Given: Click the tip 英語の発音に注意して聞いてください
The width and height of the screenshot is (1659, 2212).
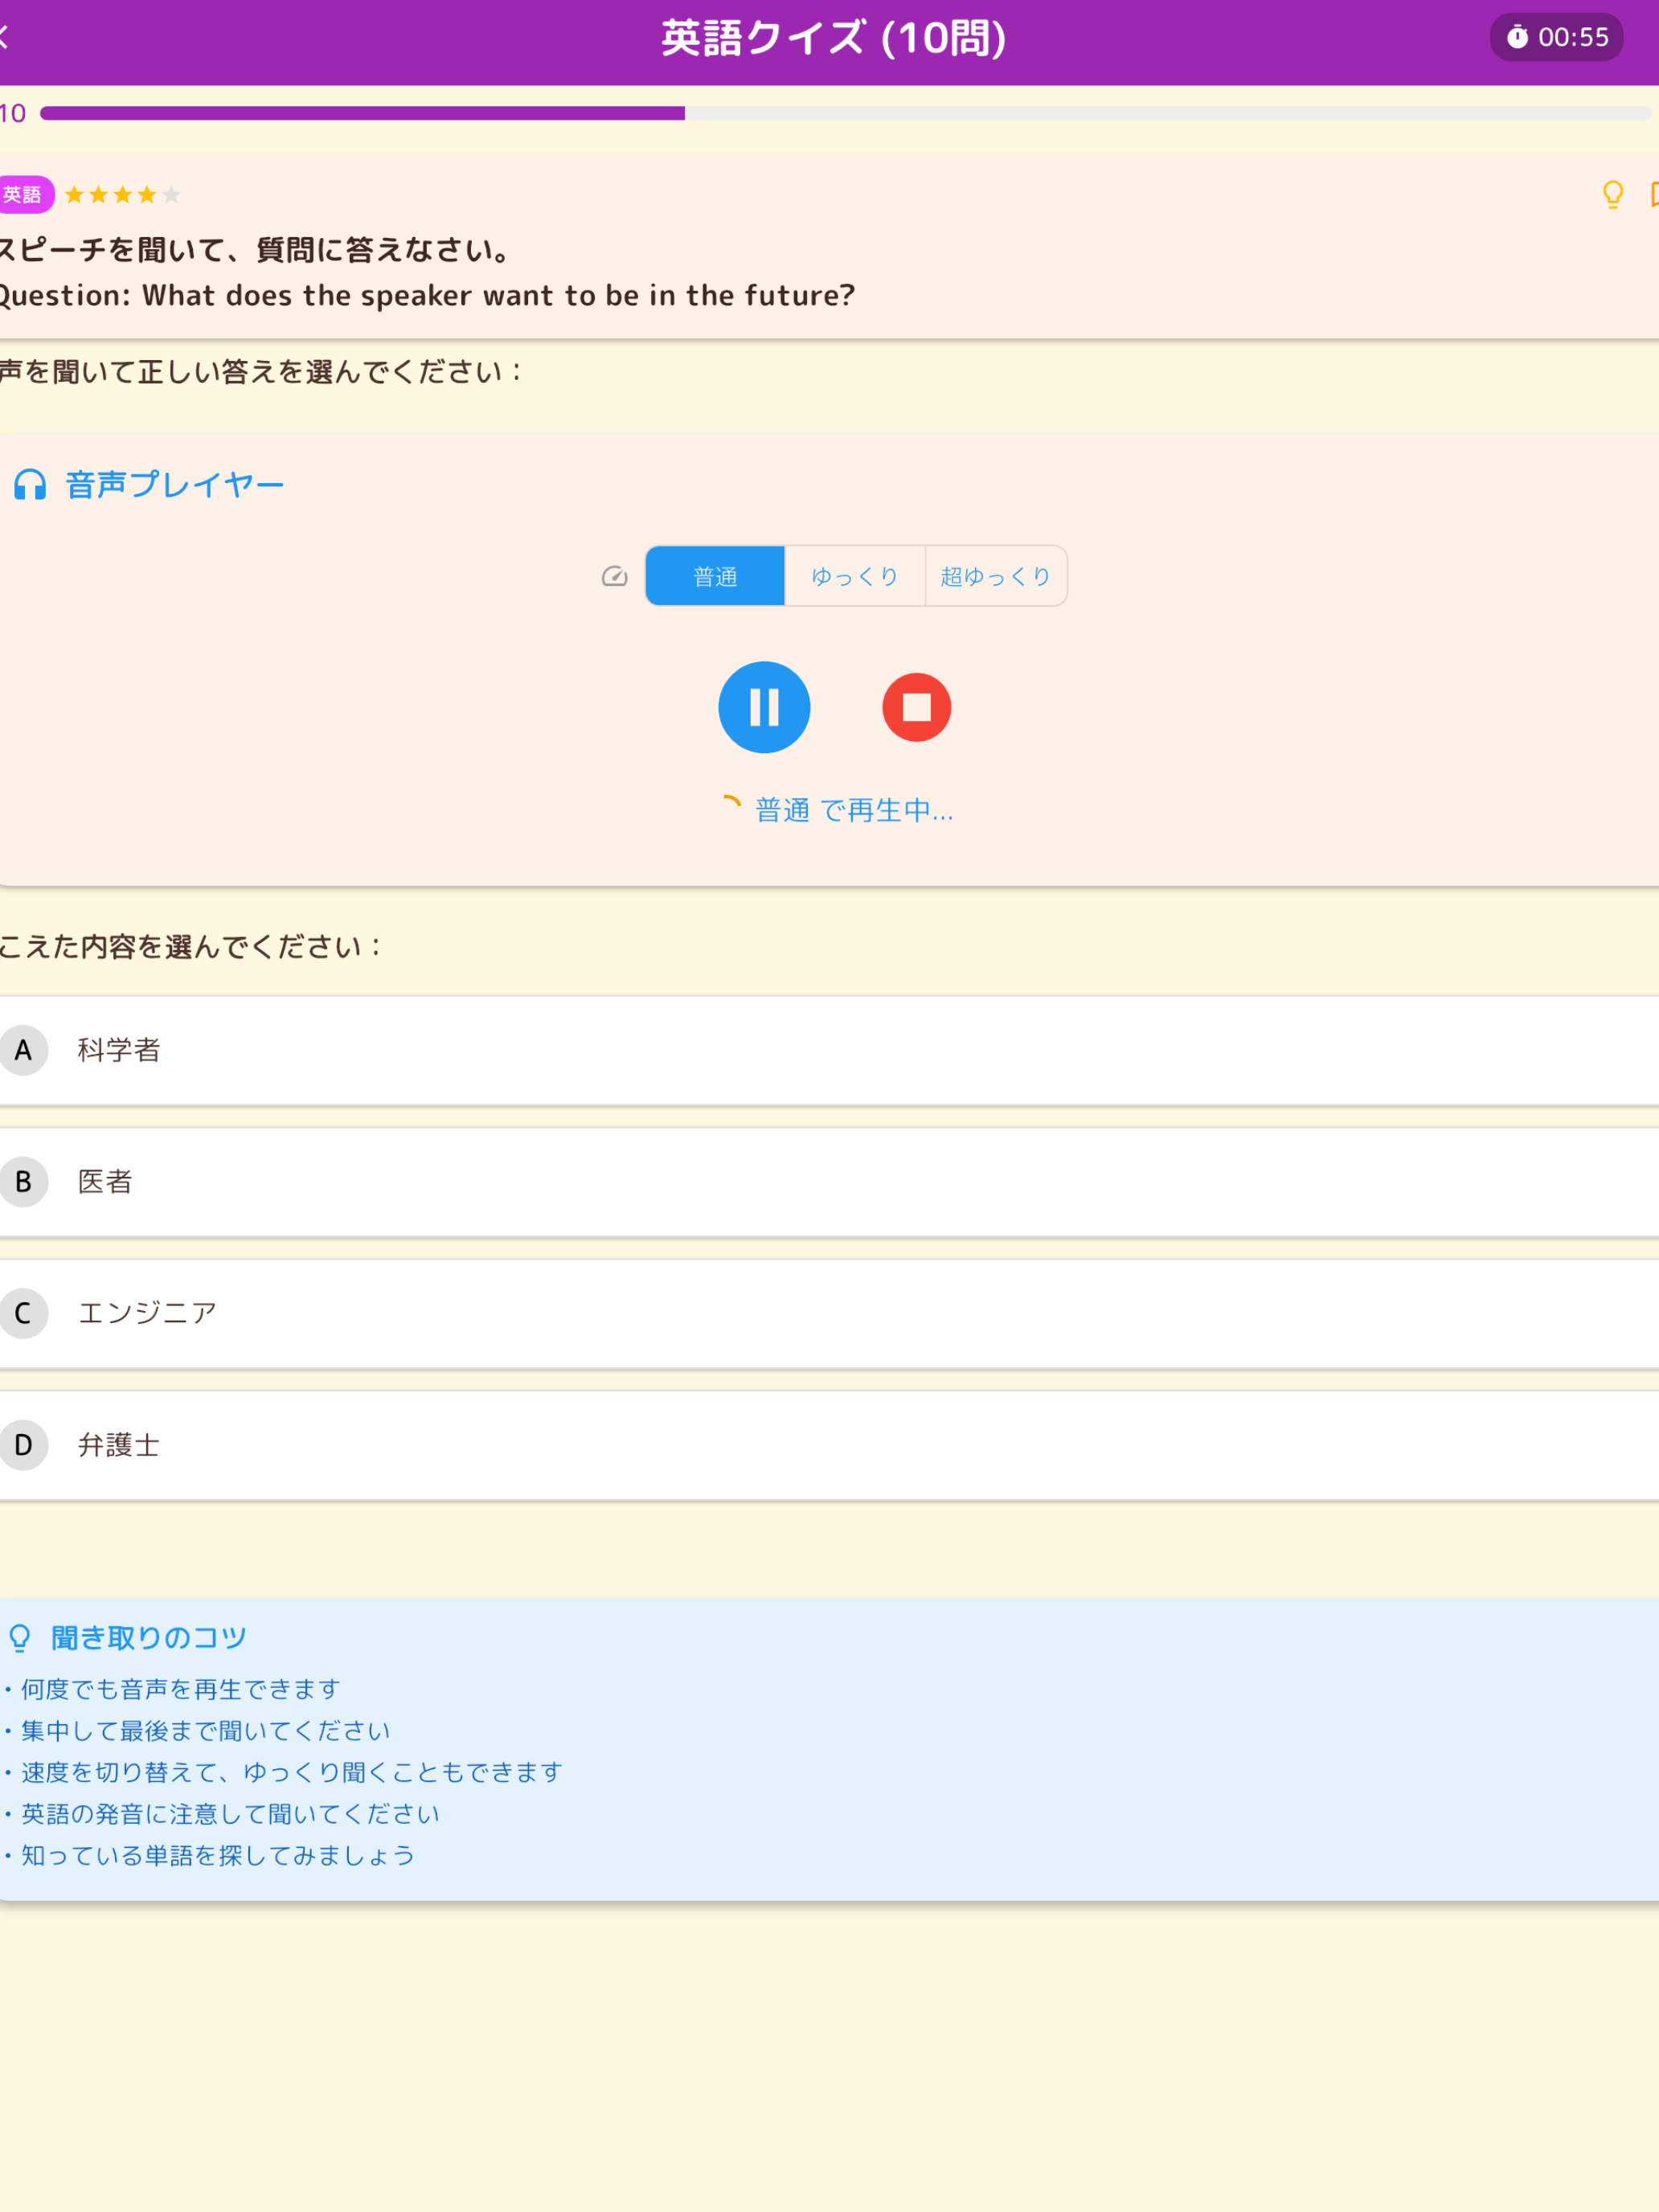Looking at the screenshot, I should click(x=230, y=1814).
